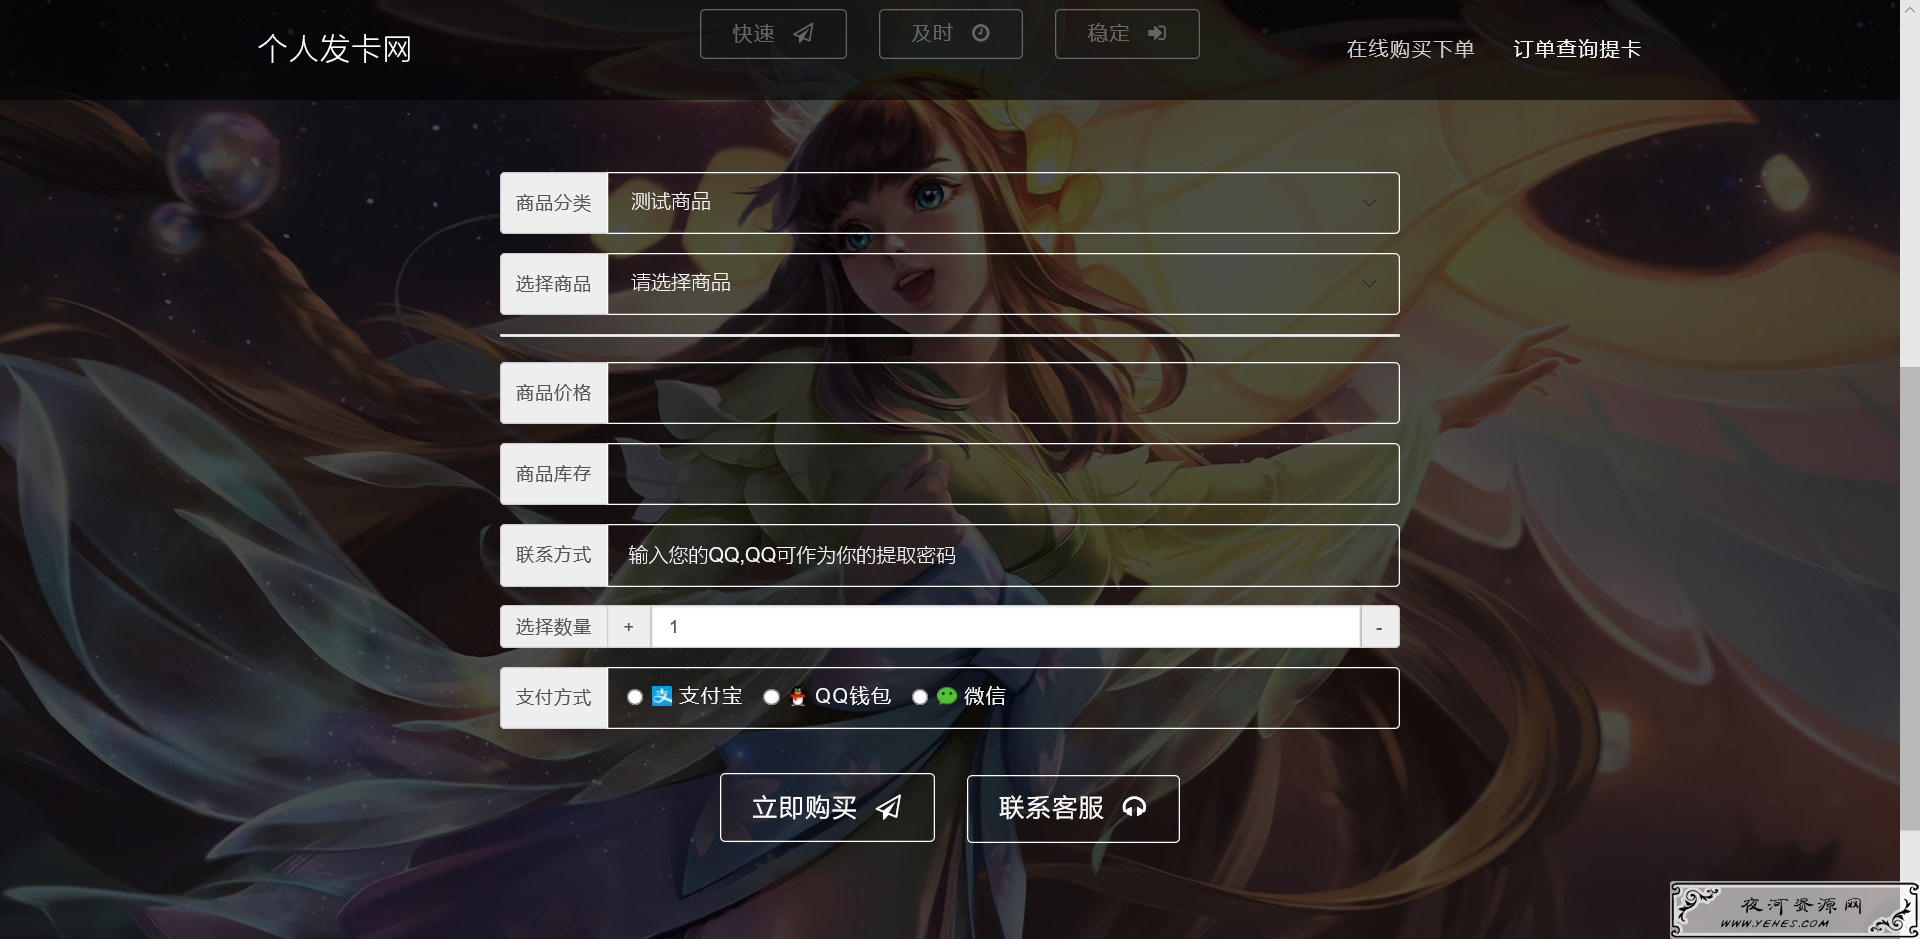Image resolution: width=1920 pixels, height=939 pixels.
Task: Click the 支付方式 label
Action: point(554,698)
